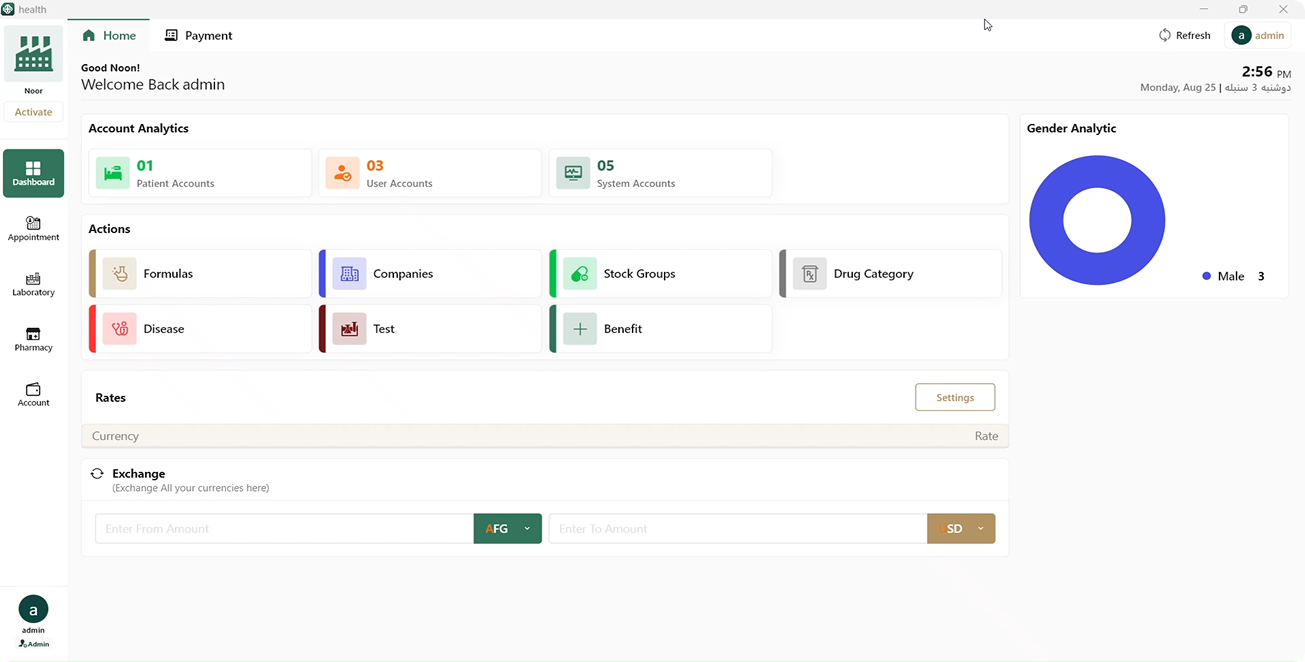Click the Formulas action icon
Image resolution: width=1305 pixels, height=662 pixels.
[120, 273]
